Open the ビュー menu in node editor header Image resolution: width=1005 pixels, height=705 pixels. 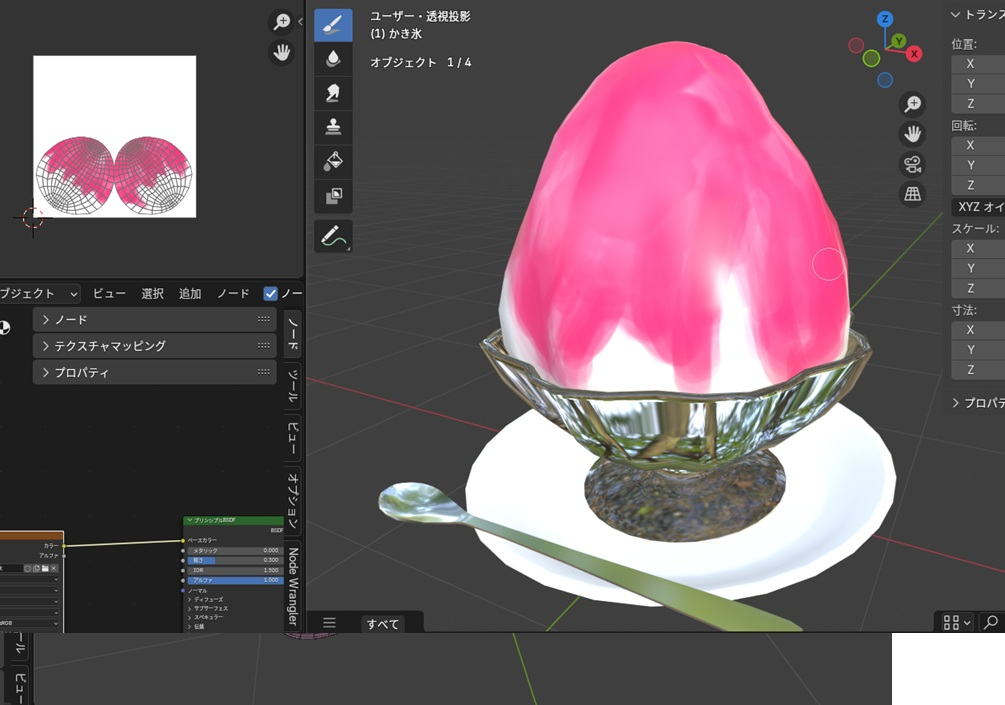tap(110, 294)
